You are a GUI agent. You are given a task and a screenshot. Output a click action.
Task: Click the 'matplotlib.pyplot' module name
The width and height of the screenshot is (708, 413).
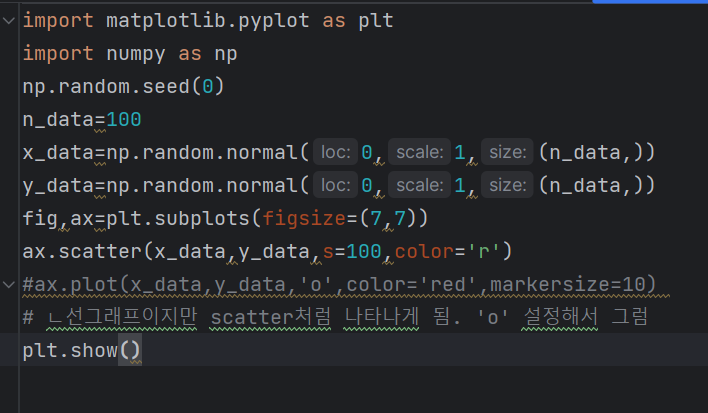tap(208, 21)
